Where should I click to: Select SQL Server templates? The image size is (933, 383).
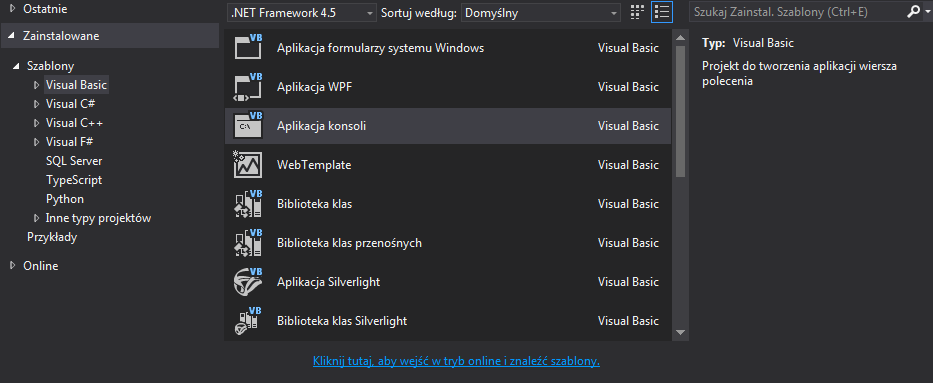point(74,161)
